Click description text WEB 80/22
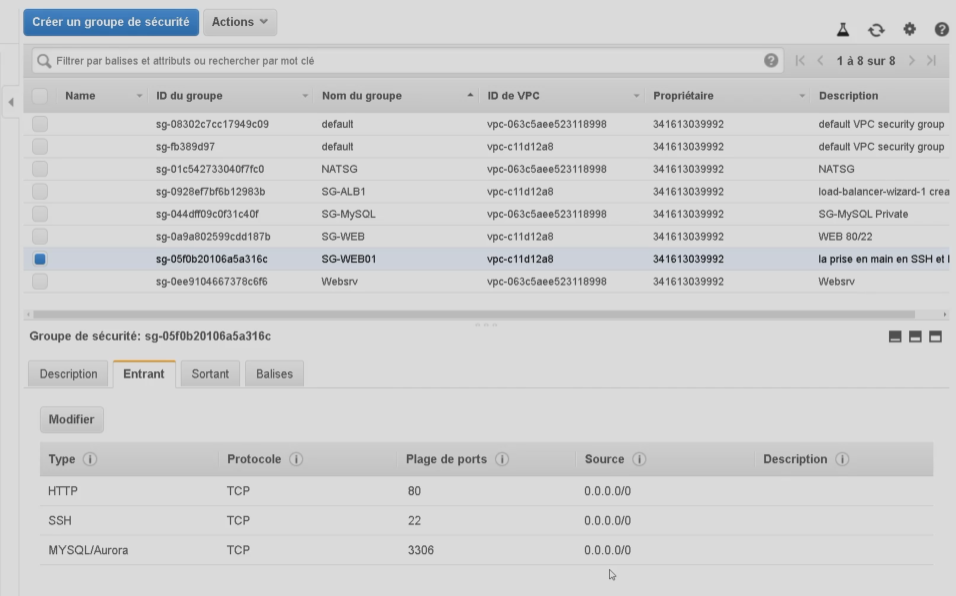 point(845,236)
